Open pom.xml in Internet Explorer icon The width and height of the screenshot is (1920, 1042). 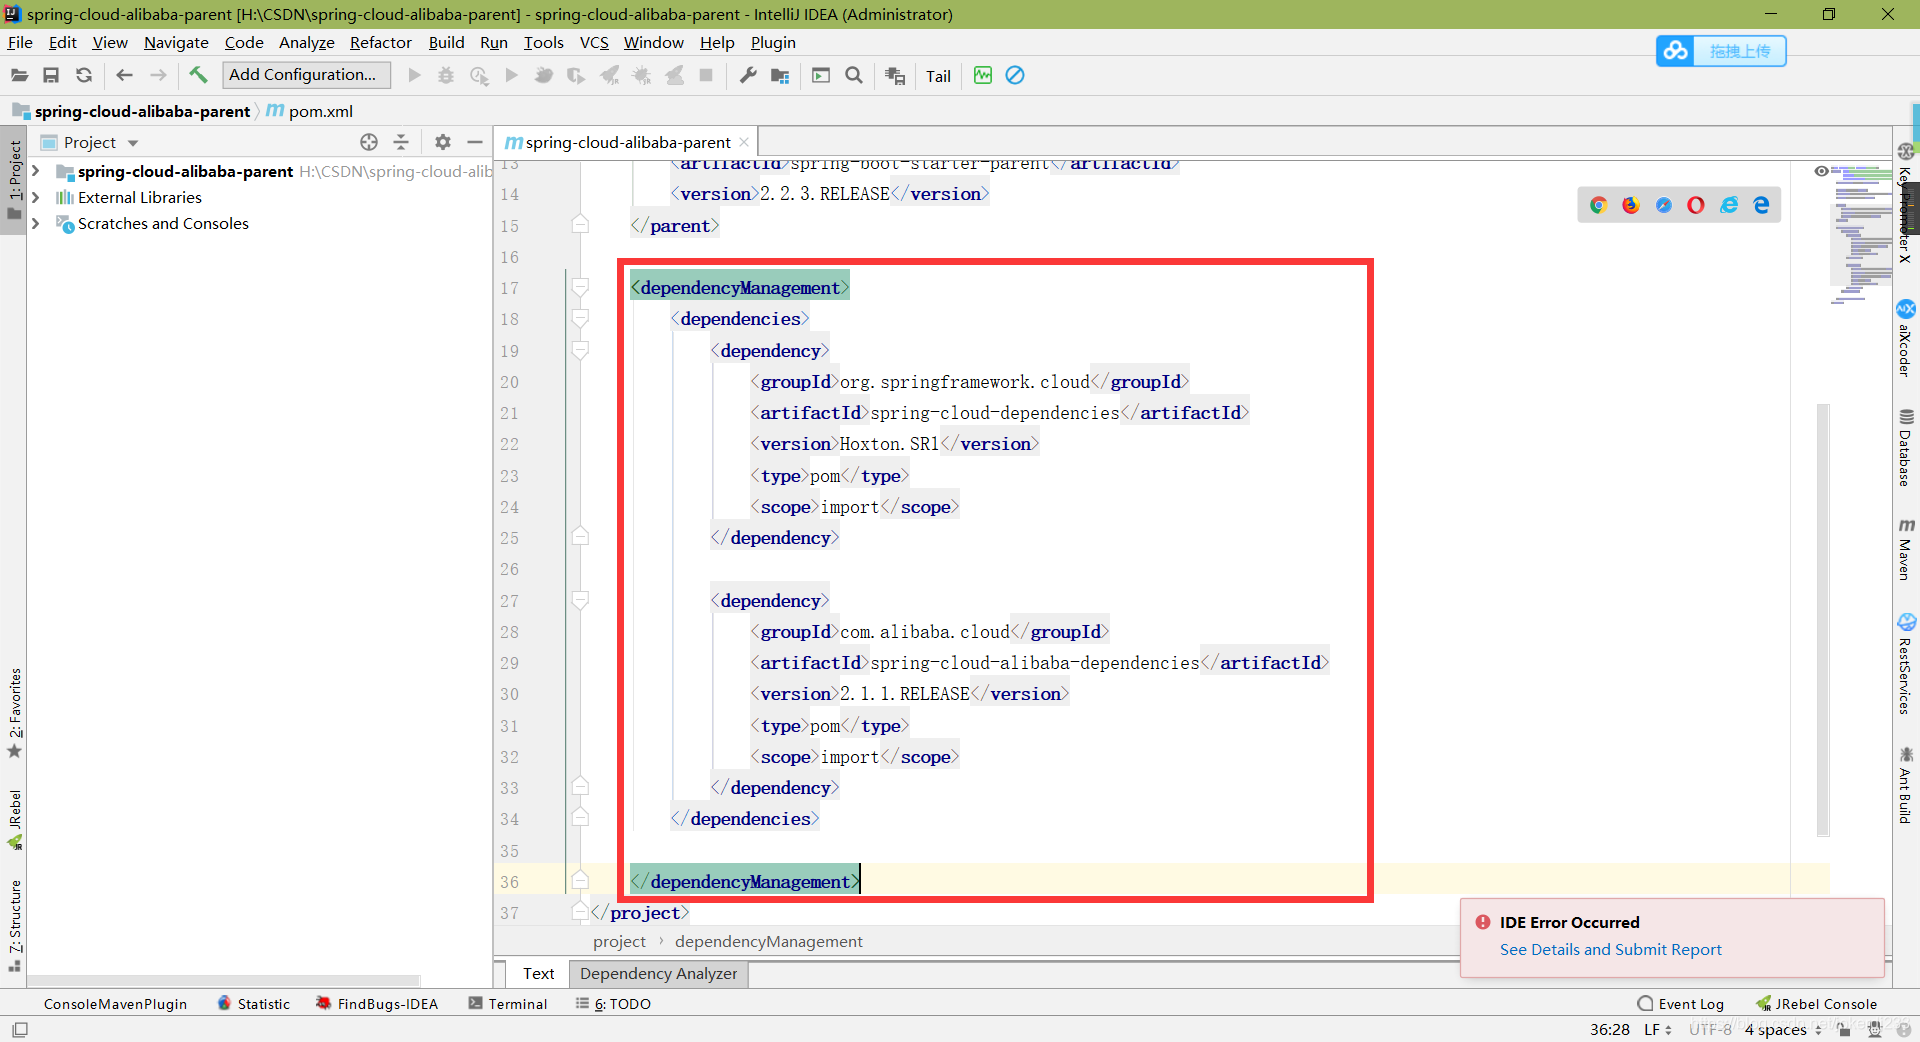pyautogui.click(x=1729, y=205)
